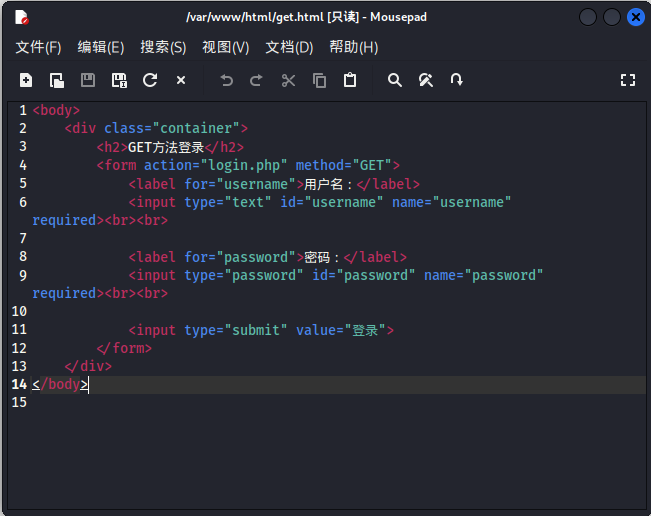Viewport: 651px width, 516px height.
Task: Click "submit" type value on line 11
Action: click(x=256, y=330)
